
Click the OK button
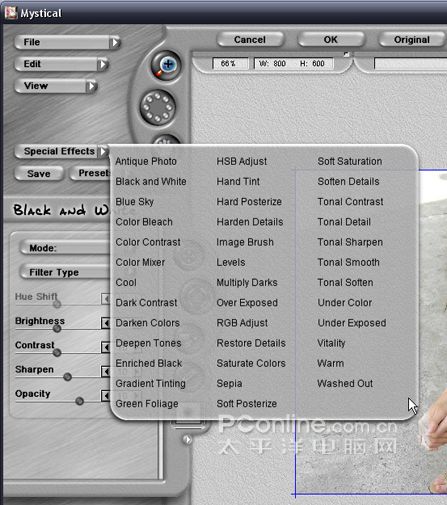[331, 40]
